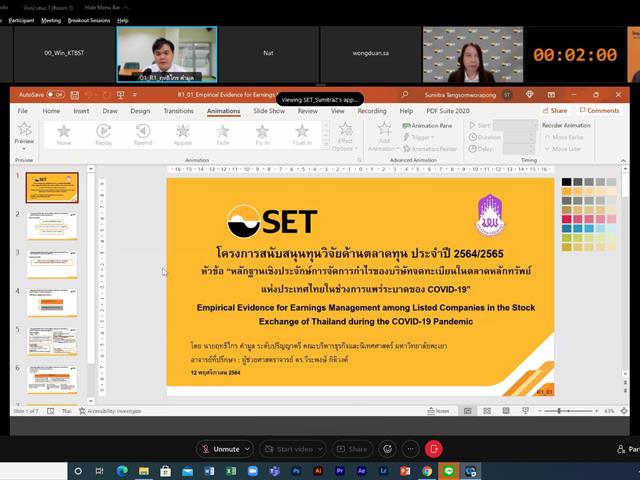The image size is (640, 480).
Task: Select the Replay animation effect
Action: [103, 135]
